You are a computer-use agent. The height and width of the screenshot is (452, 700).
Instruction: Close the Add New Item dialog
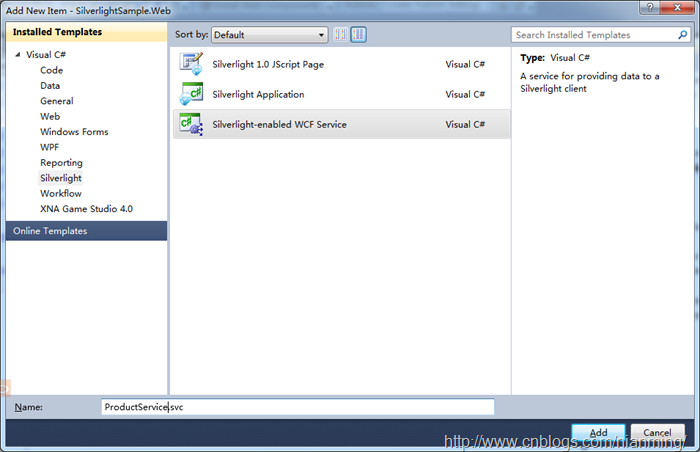pos(677,7)
